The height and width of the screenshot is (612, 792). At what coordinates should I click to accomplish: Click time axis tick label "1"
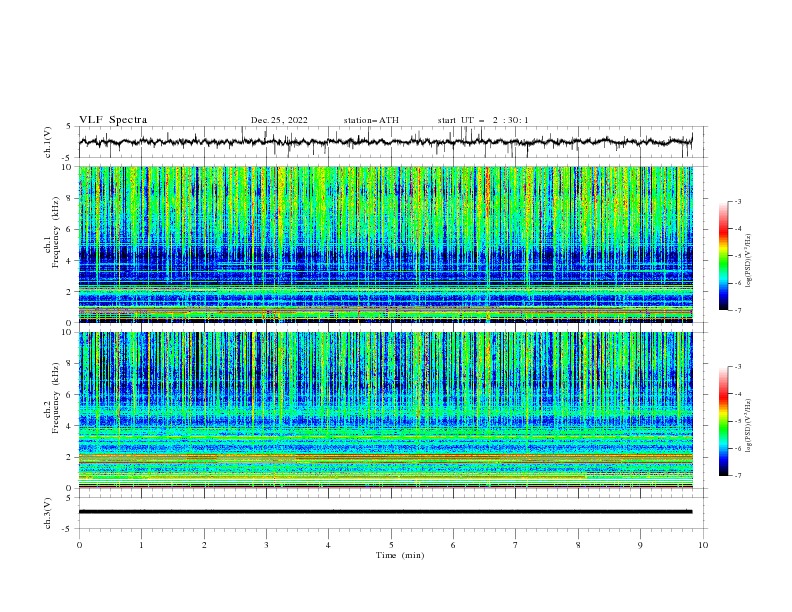coord(141,545)
